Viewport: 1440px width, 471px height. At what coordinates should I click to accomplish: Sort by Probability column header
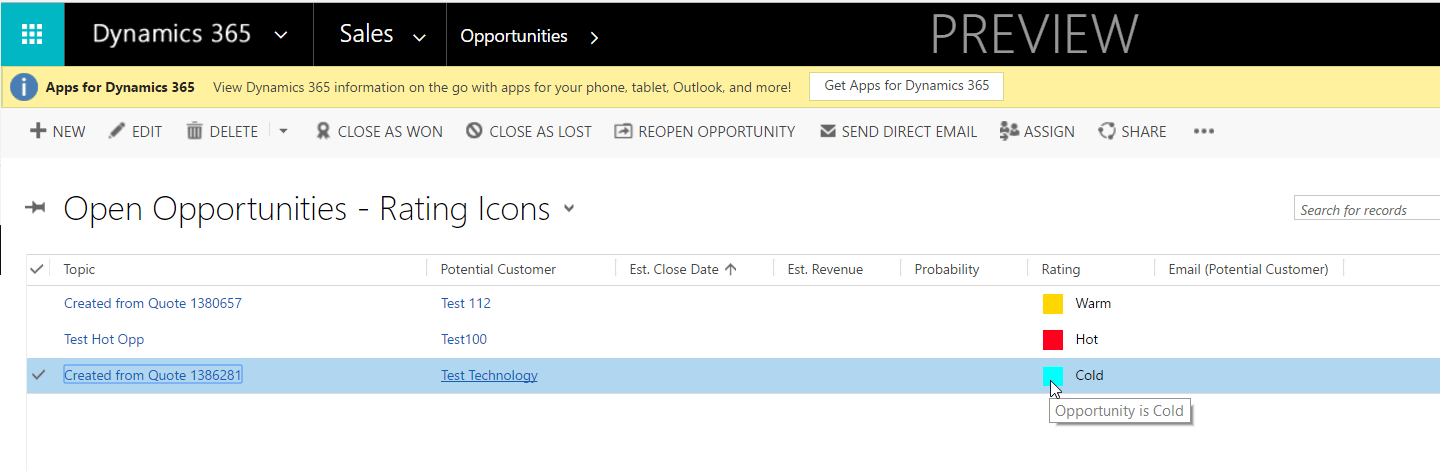point(947,269)
